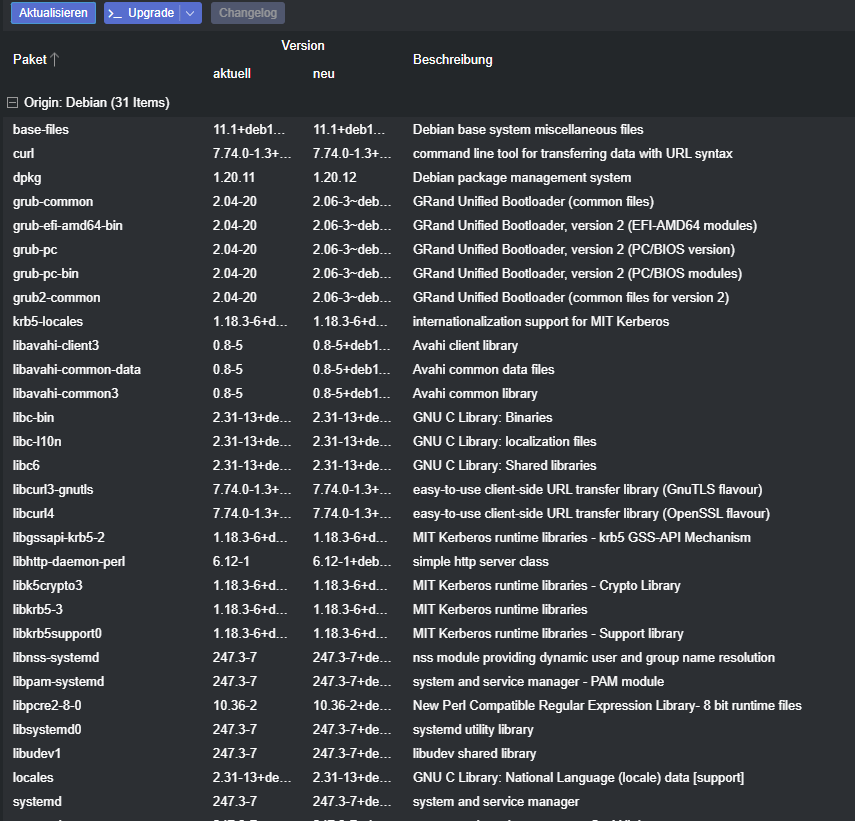
Task: Select the krb5-locales package row
Action: tap(429, 321)
